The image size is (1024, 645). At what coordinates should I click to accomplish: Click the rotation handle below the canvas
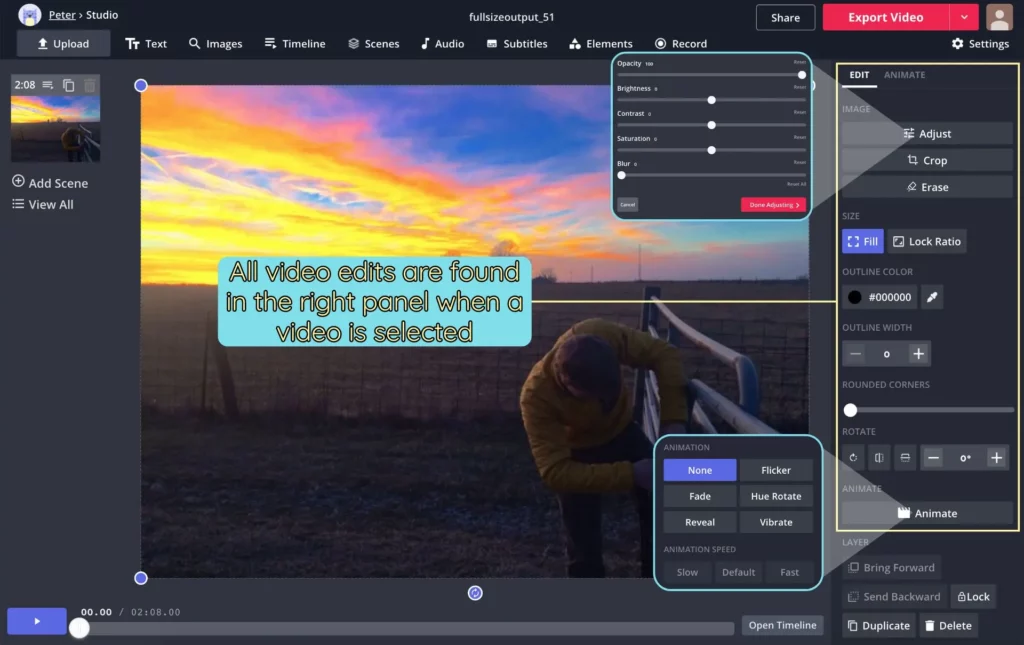[x=475, y=593]
